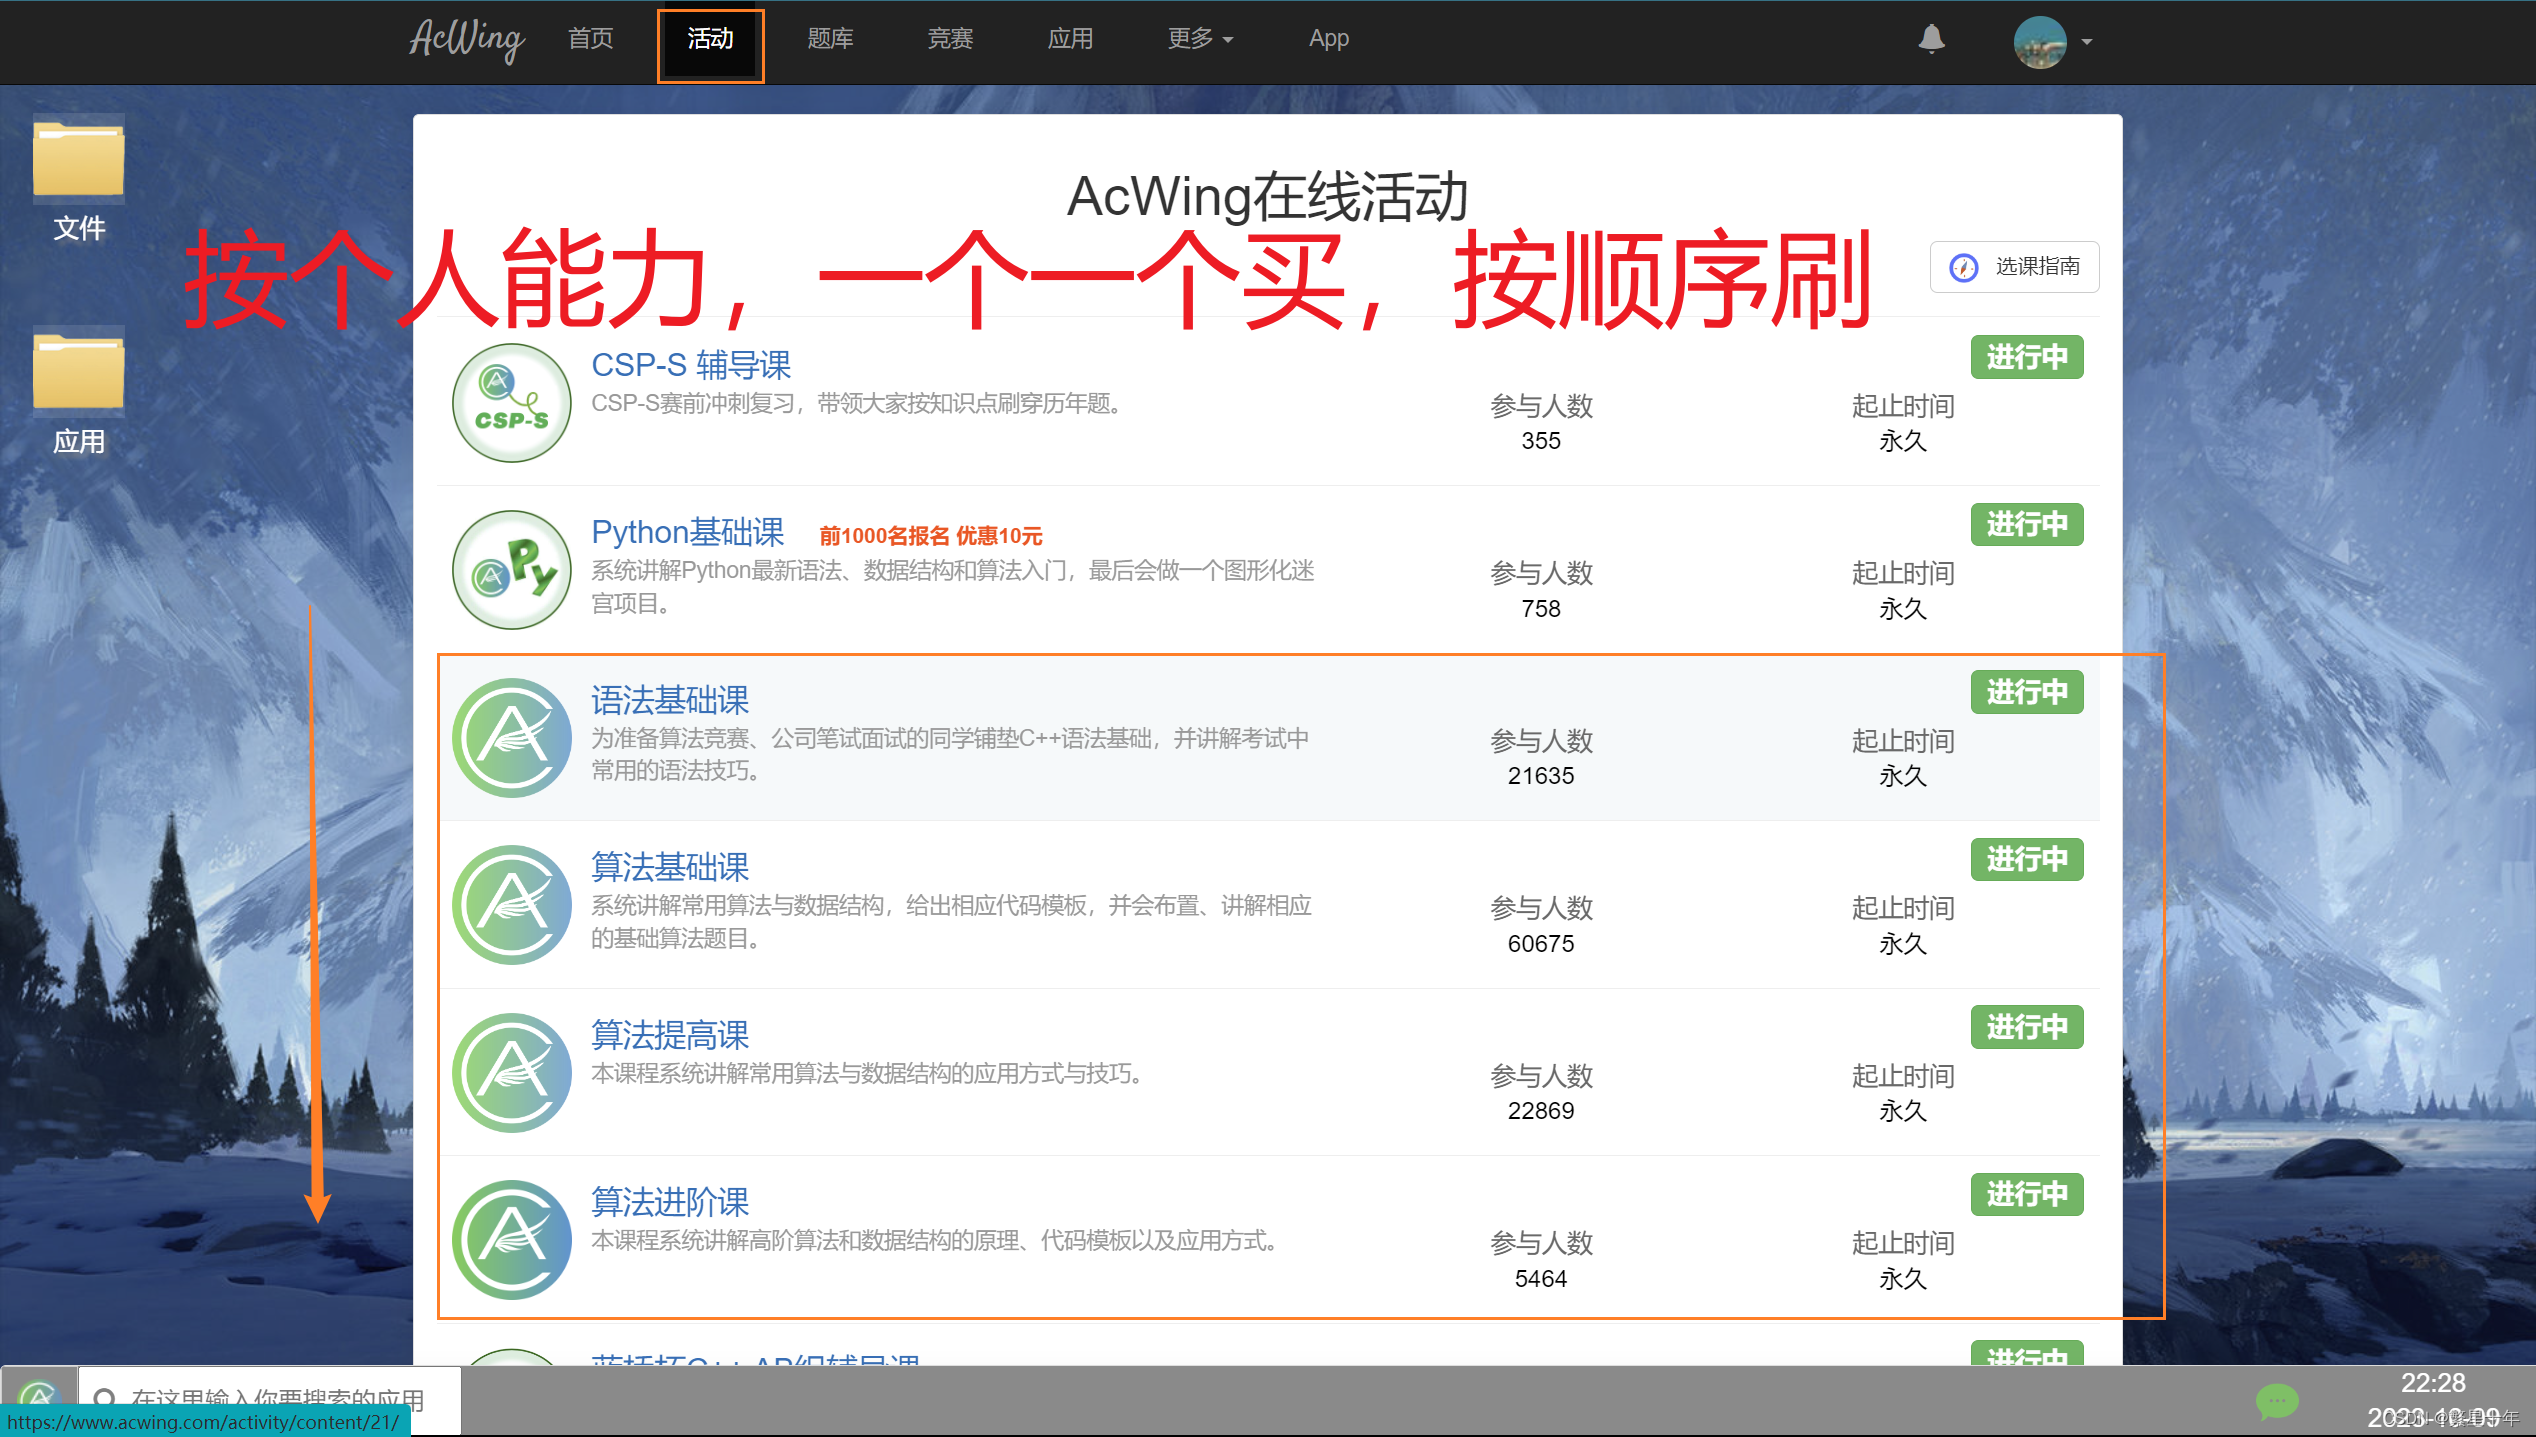Click the CSP-S赛前冲刺复习 description text
The width and height of the screenshot is (2536, 1437).
point(860,404)
